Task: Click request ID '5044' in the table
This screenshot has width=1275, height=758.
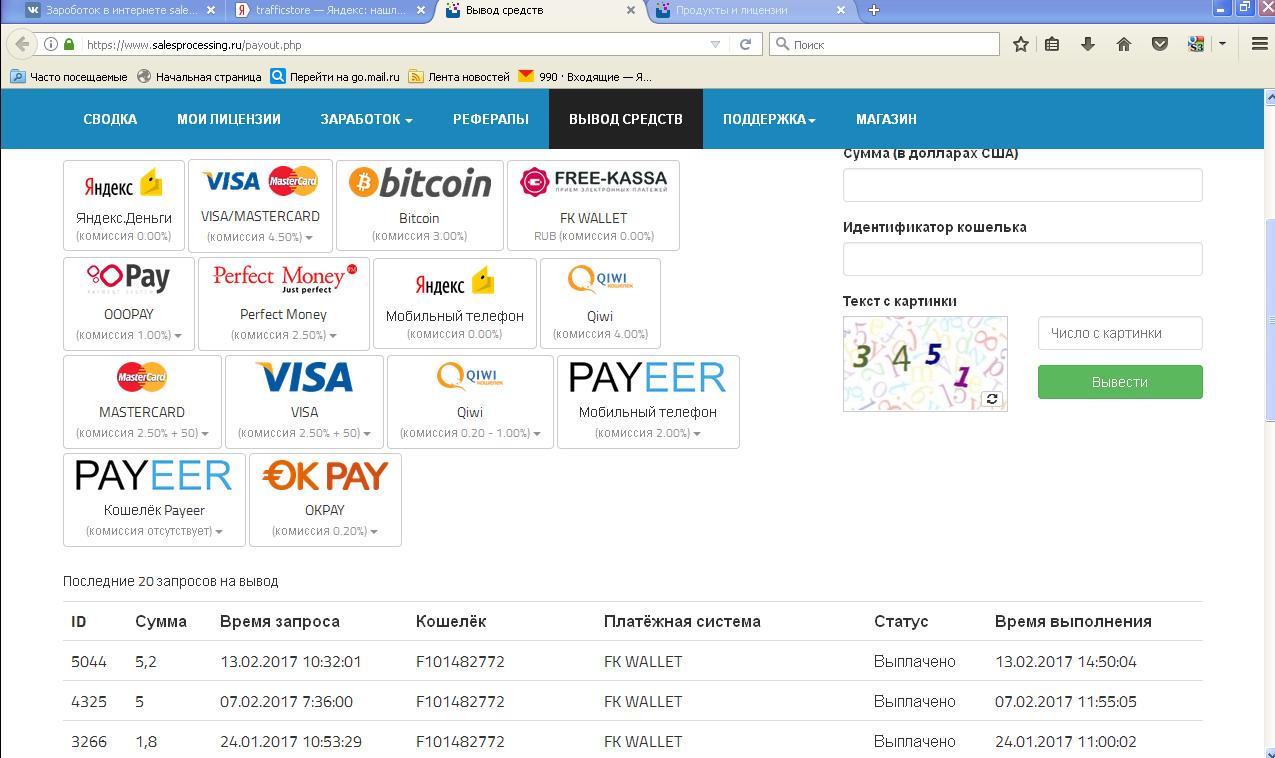Action: tap(88, 662)
